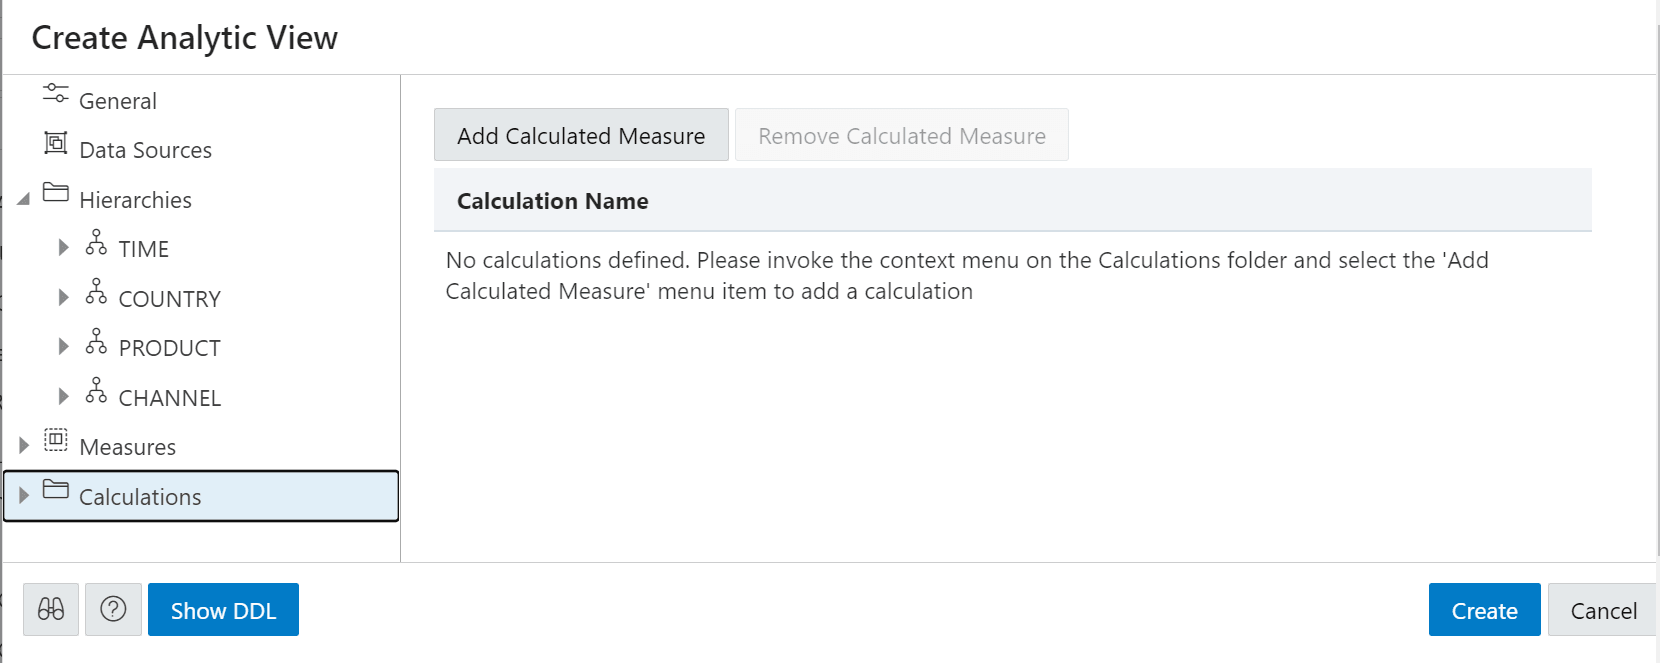This screenshot has width=1662, height=663.
Task: Click the Calculation Name column header
Action: click(552, 200)
